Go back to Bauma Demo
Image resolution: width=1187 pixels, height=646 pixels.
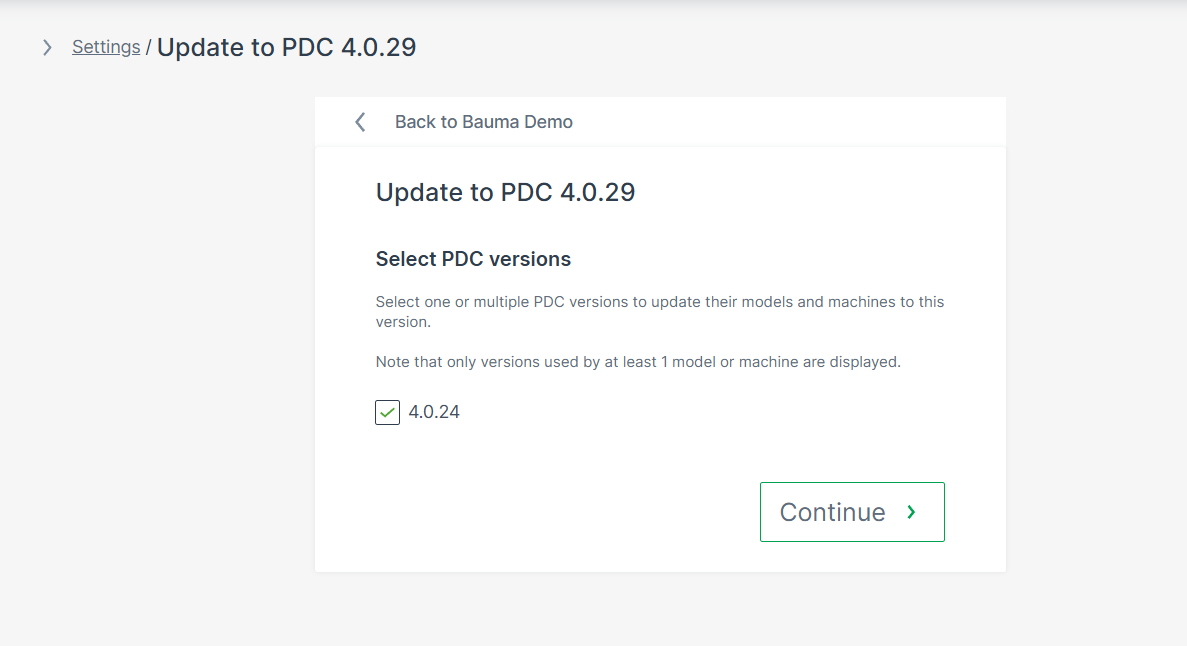[x=483, y=122]
